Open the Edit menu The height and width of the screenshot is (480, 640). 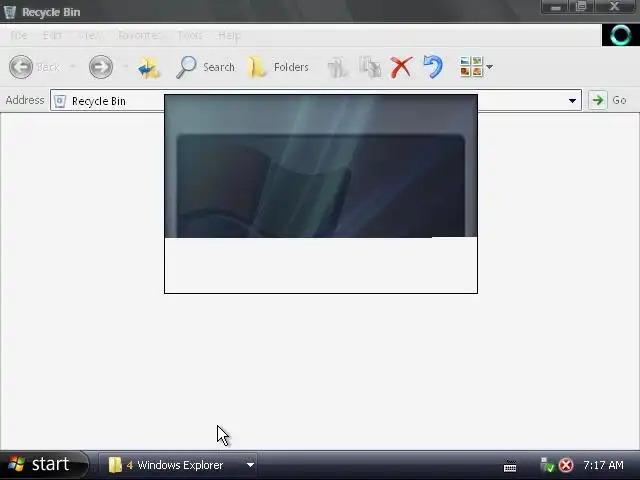52,36
